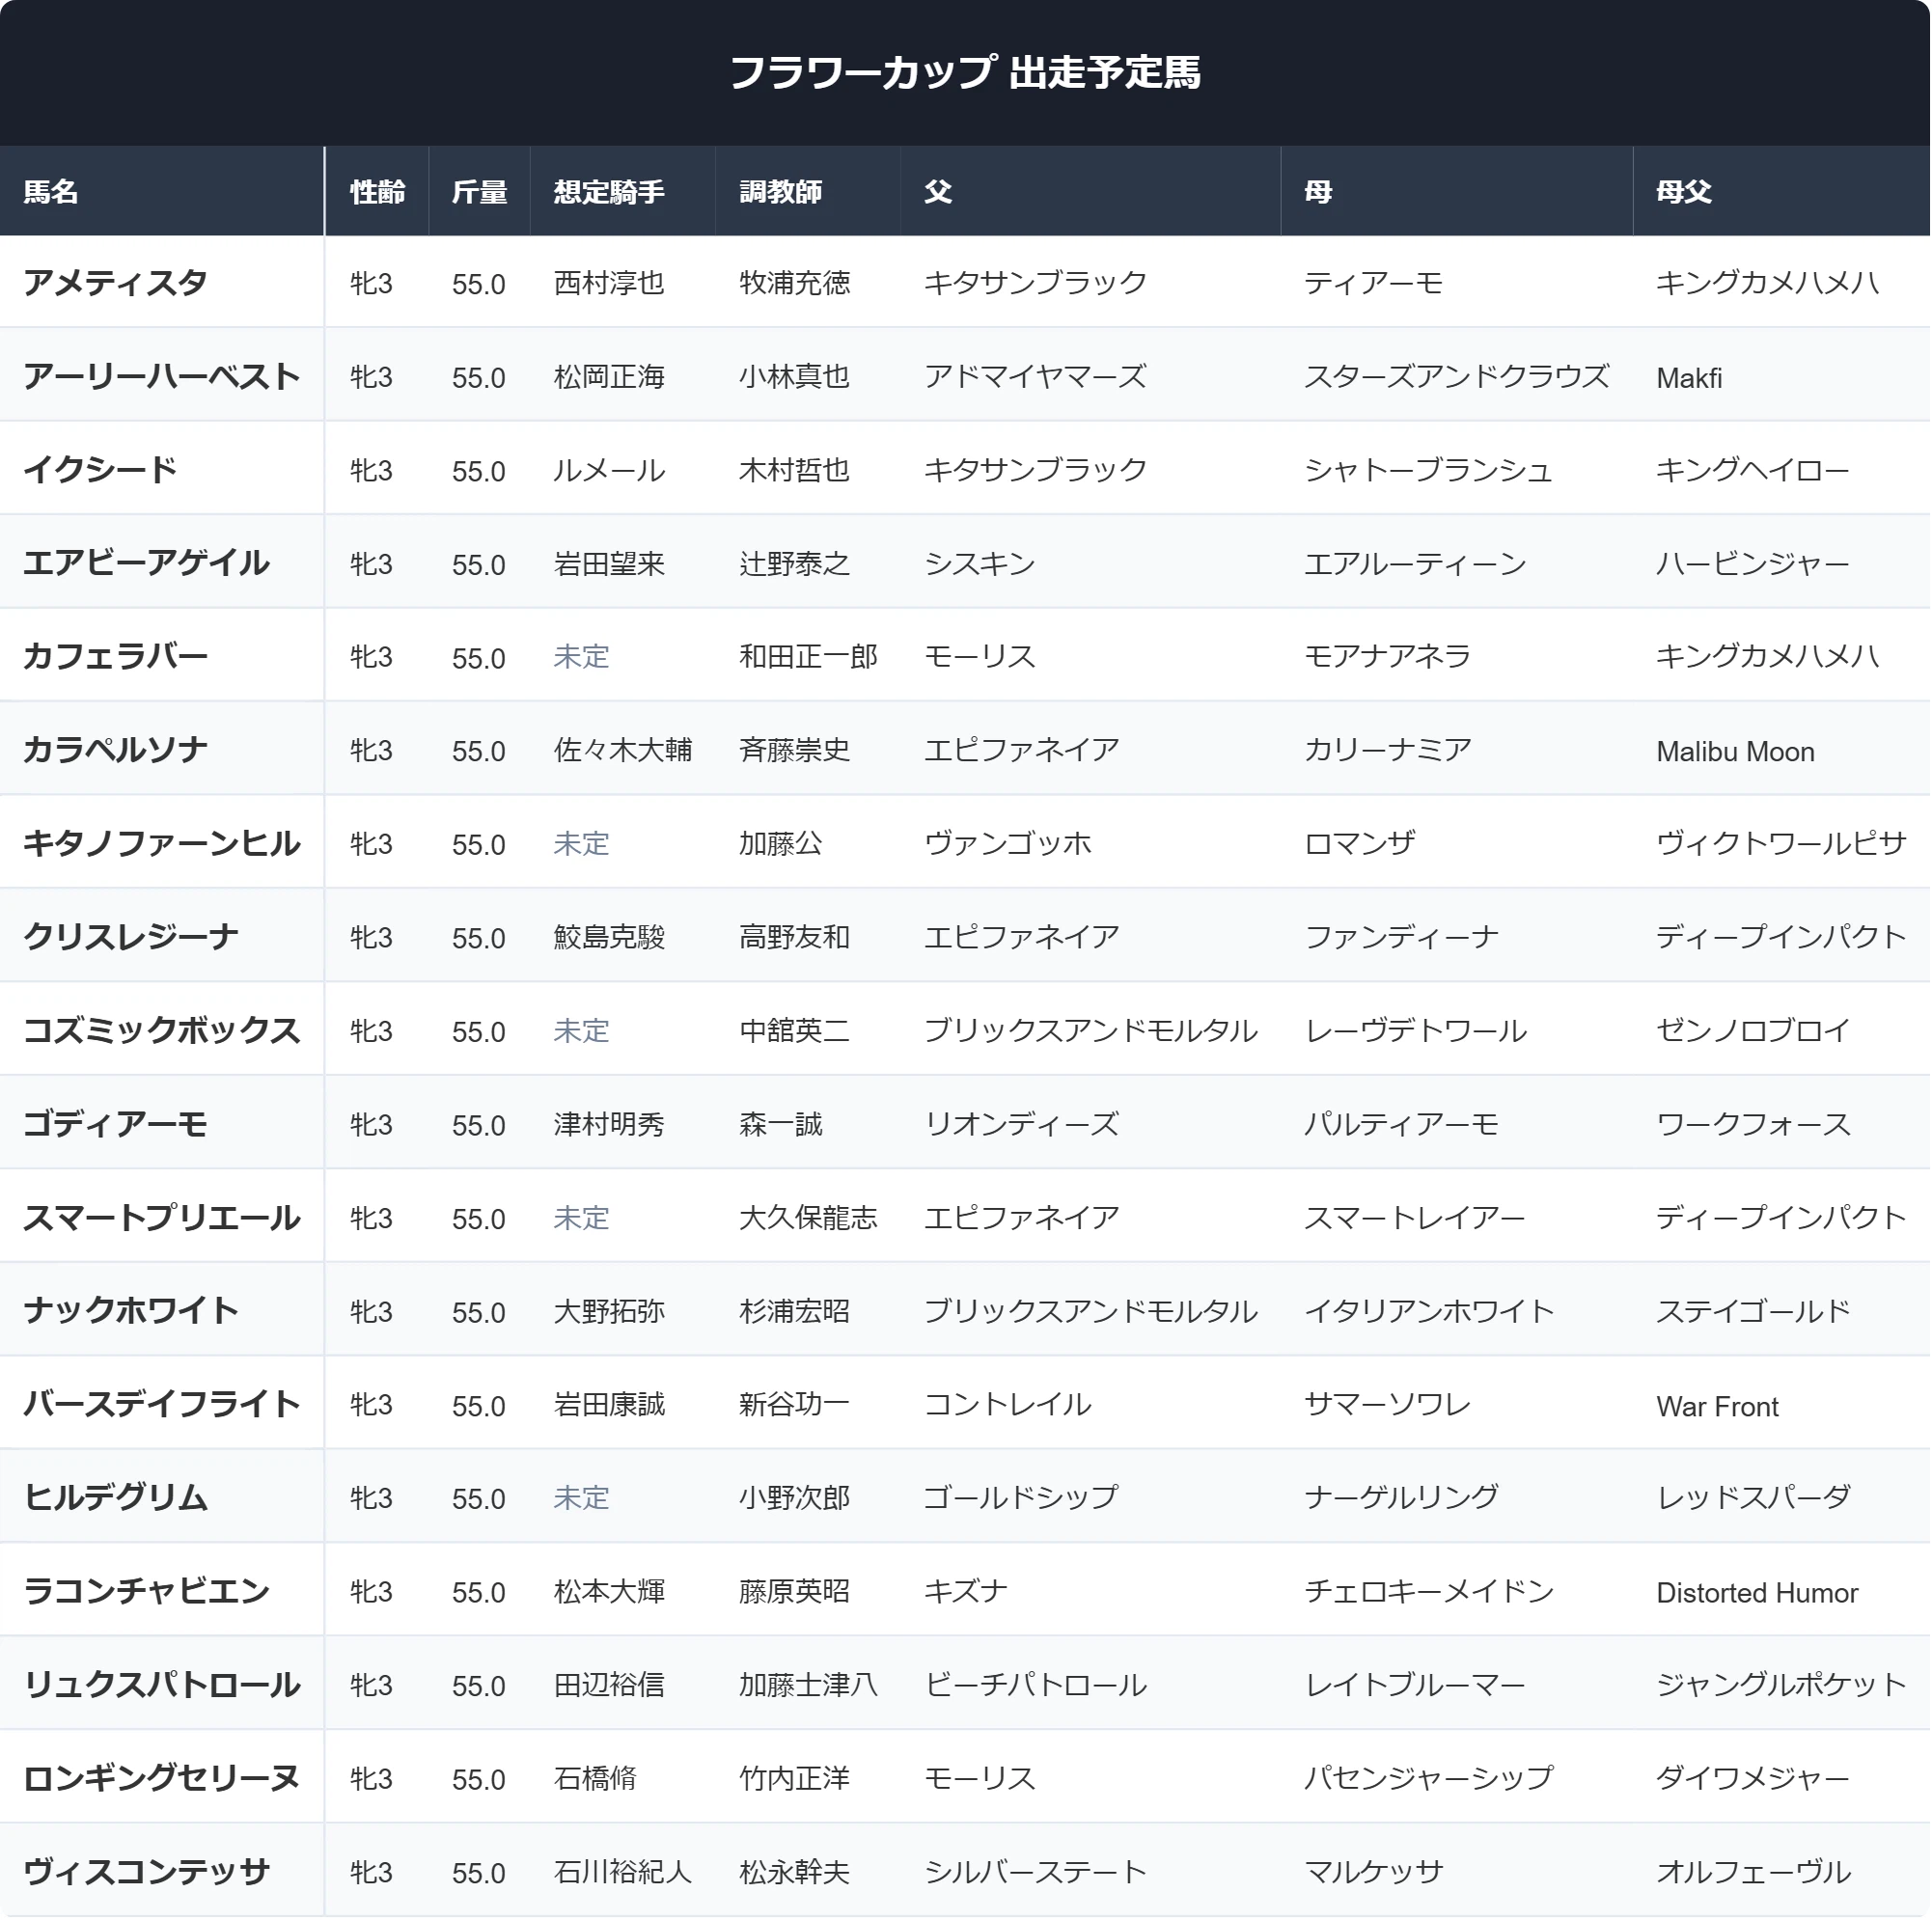Screen dimensions: 1932x1920
Task: Click horse name ゴディアーモ
Action: click(x=116, y=1124)
